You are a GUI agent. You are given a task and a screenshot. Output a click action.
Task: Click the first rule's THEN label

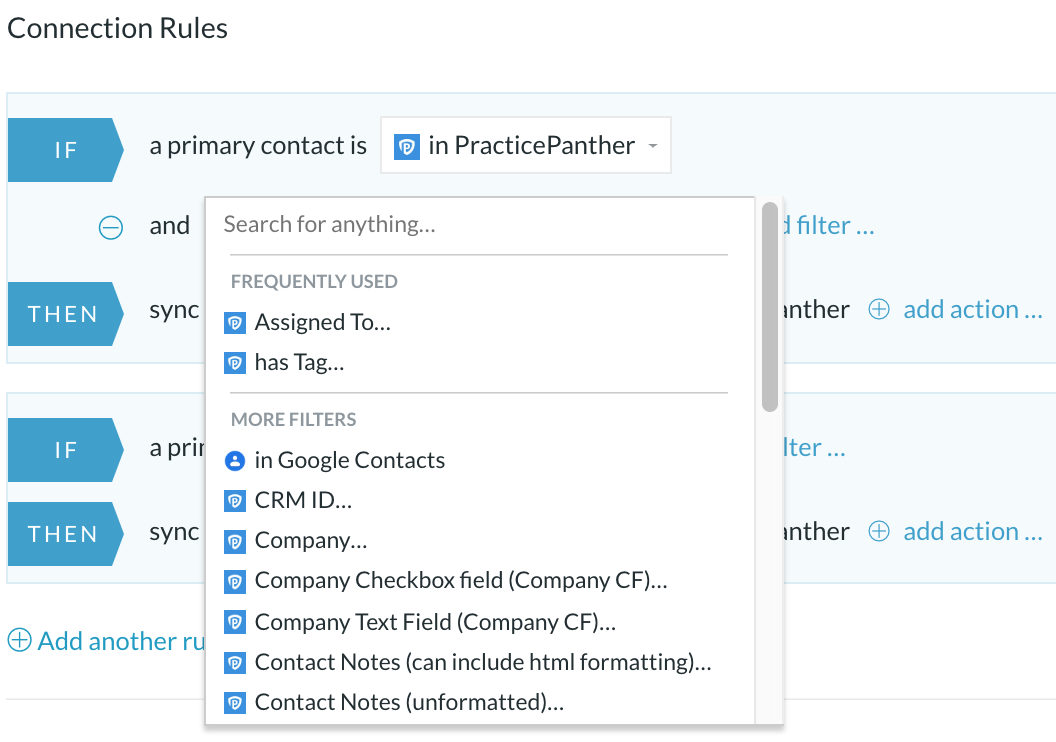pyautogui.click(x=65, y=314)
